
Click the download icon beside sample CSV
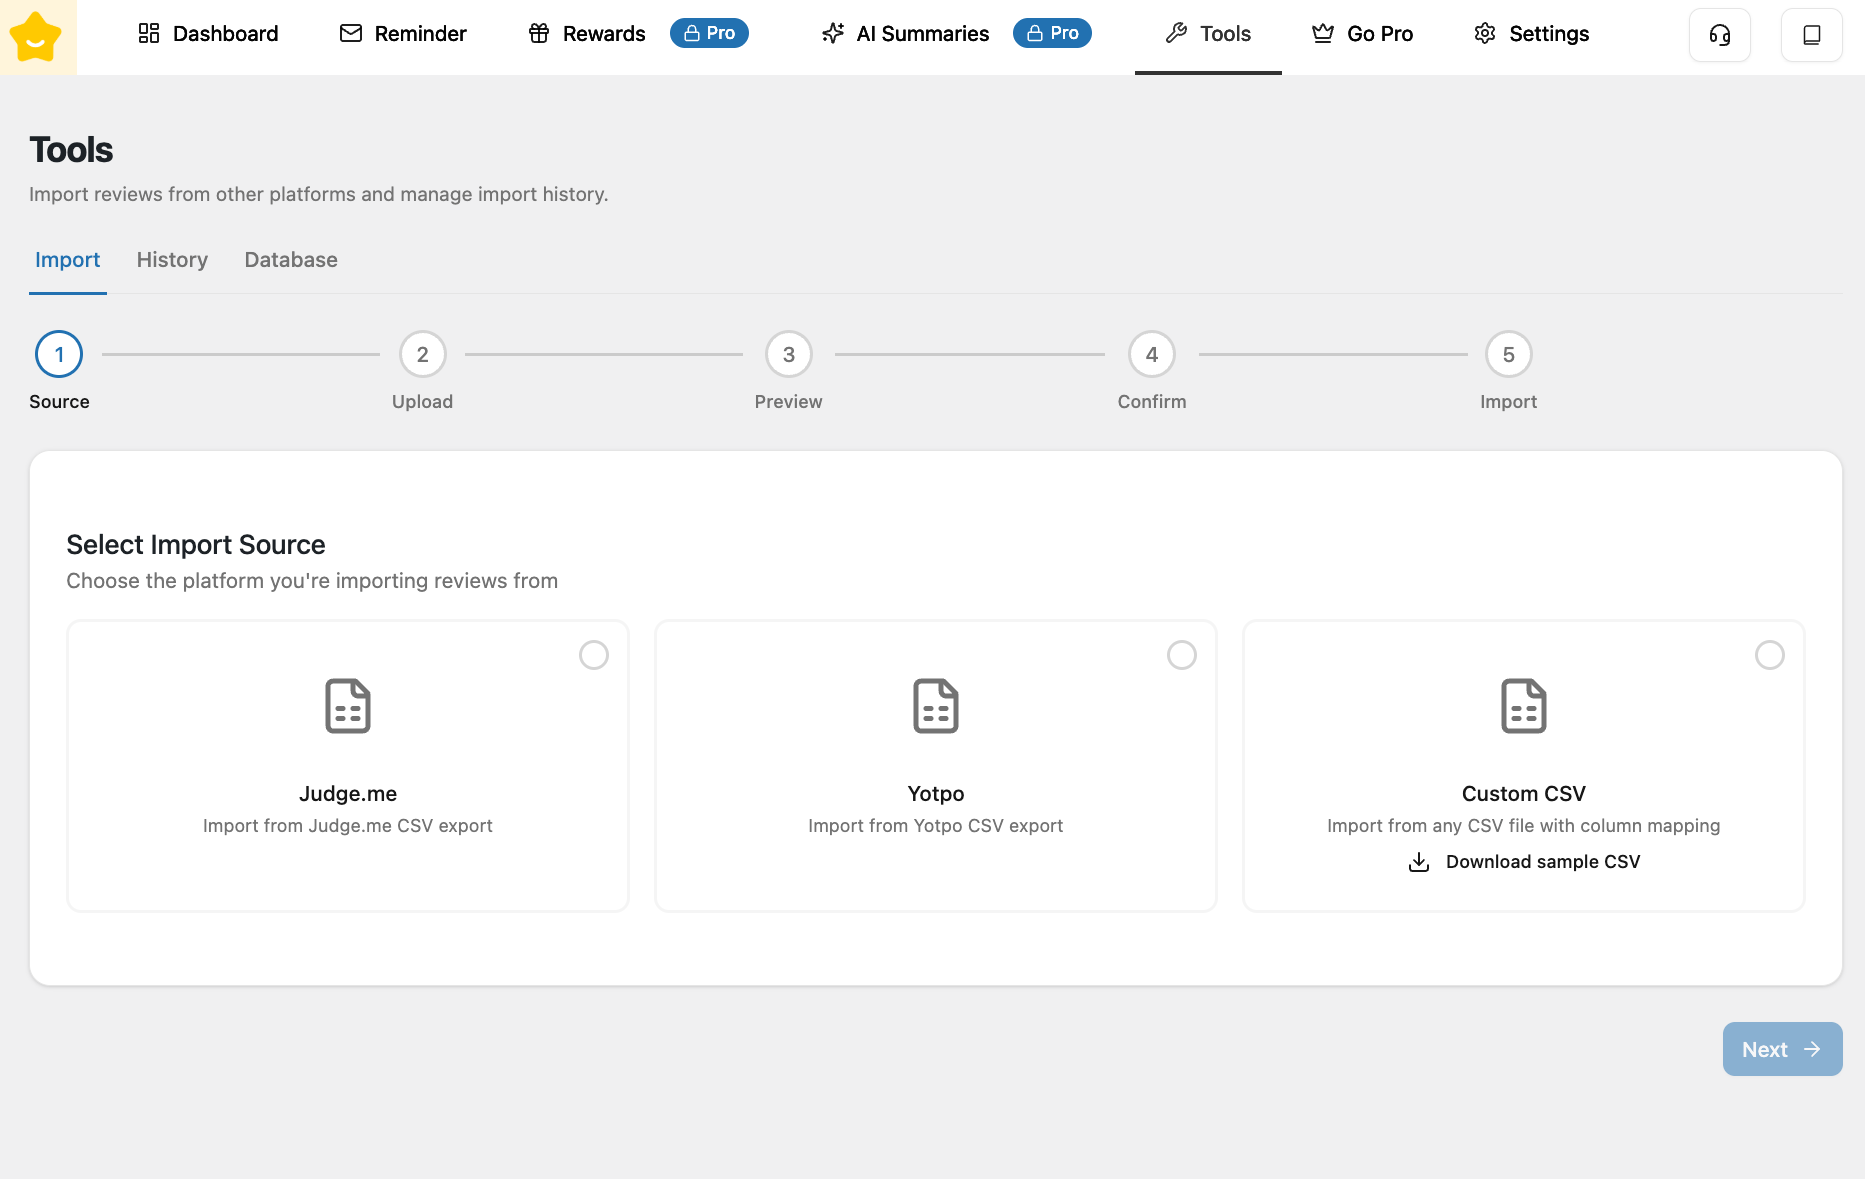tap(1418, 862)
